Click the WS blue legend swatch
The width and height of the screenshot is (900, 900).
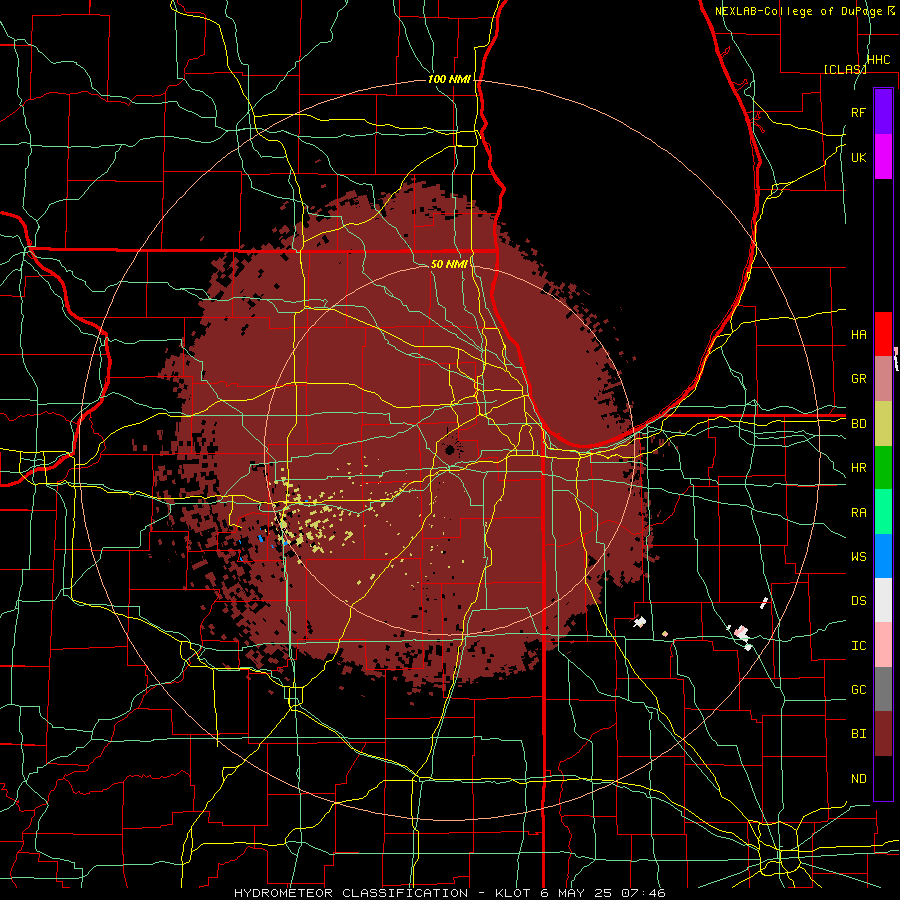pos(883,556)
